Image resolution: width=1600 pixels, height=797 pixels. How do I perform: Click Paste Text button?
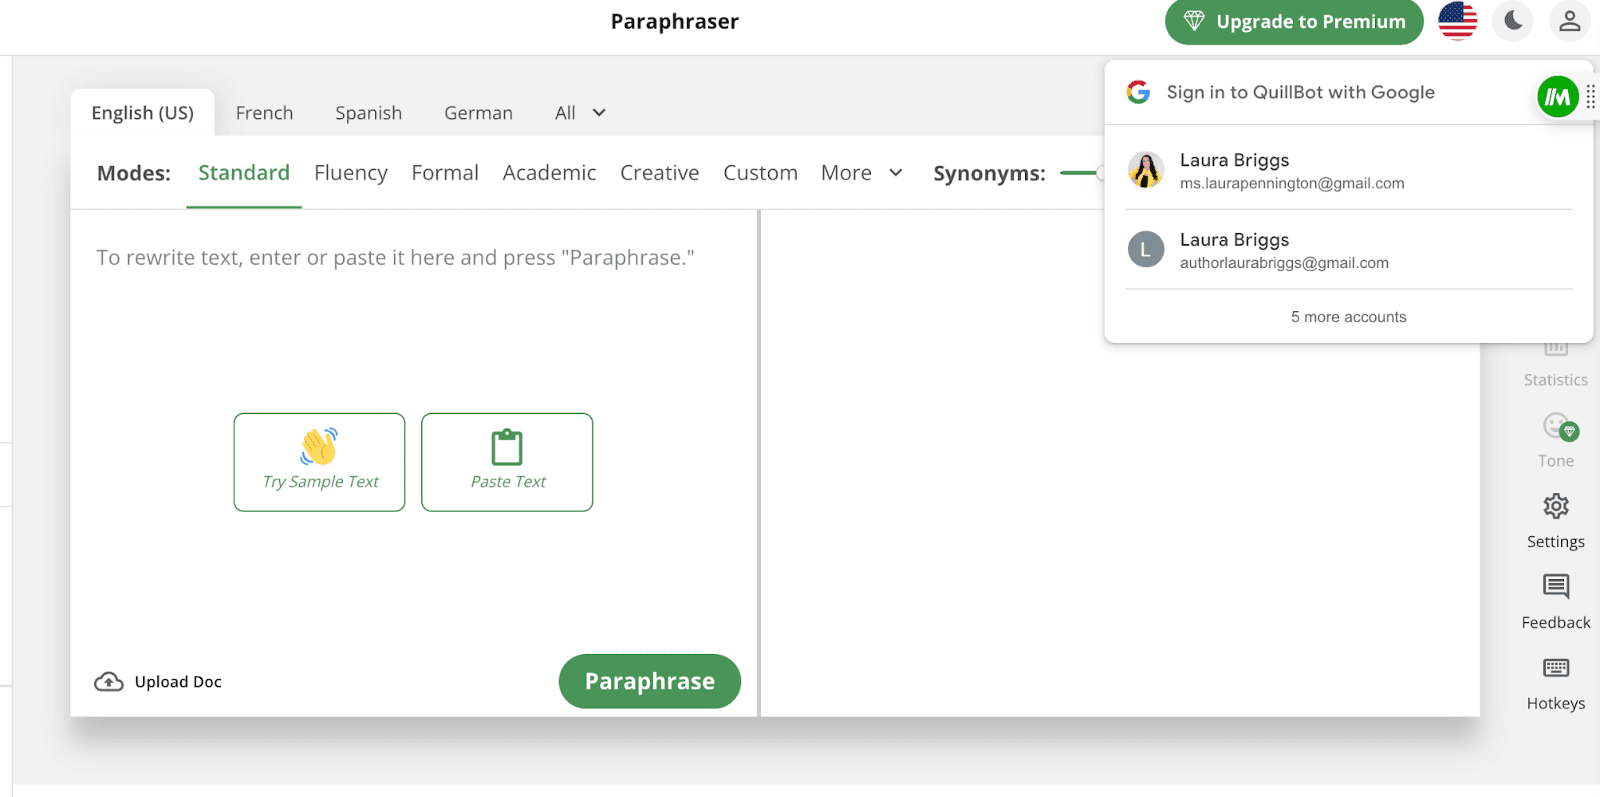tap(507, 462)
